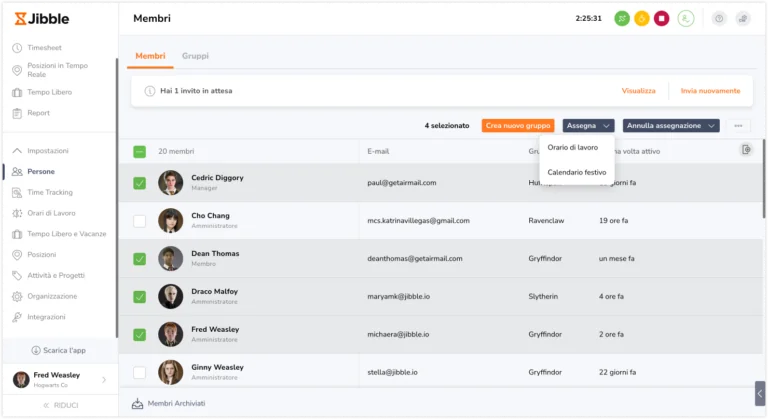Viewport: 768px width, 419px height.
Task: Open Tempo Libero e Vacanze
Action: click(66, 234)
